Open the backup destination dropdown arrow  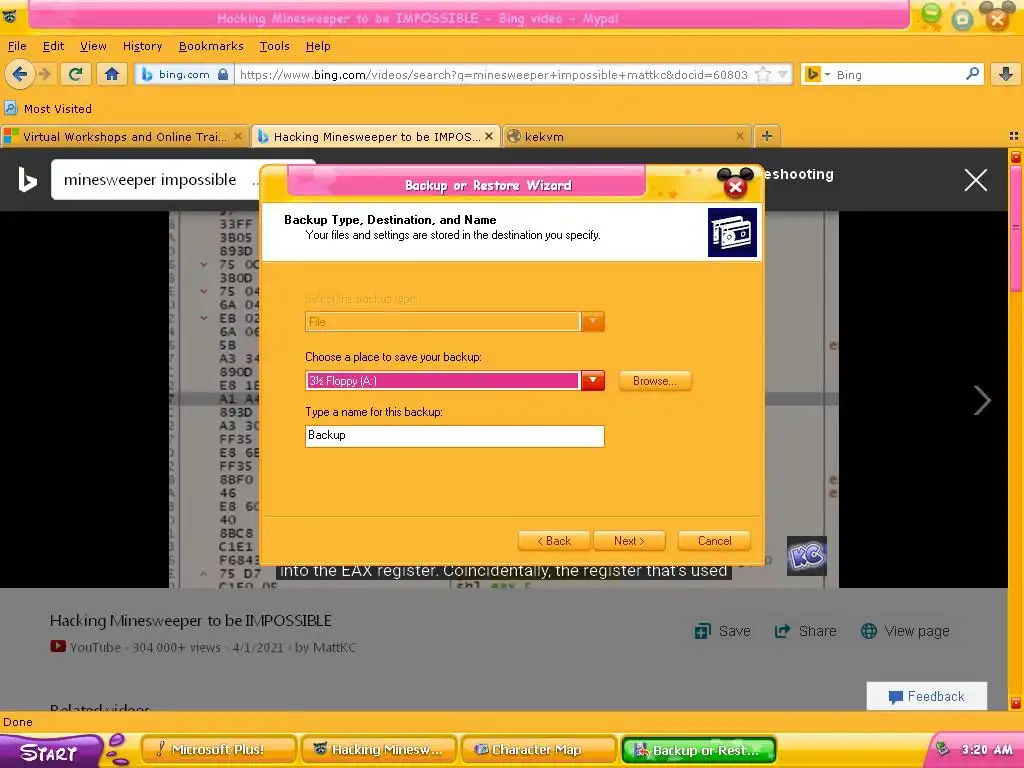point(592,381)
